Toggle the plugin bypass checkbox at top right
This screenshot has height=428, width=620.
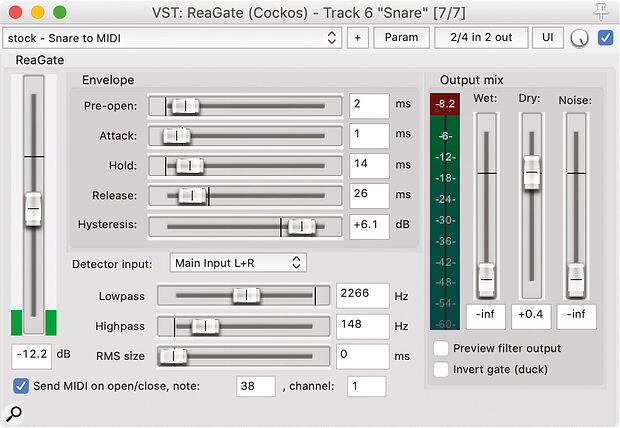click(x=605, y=38)
